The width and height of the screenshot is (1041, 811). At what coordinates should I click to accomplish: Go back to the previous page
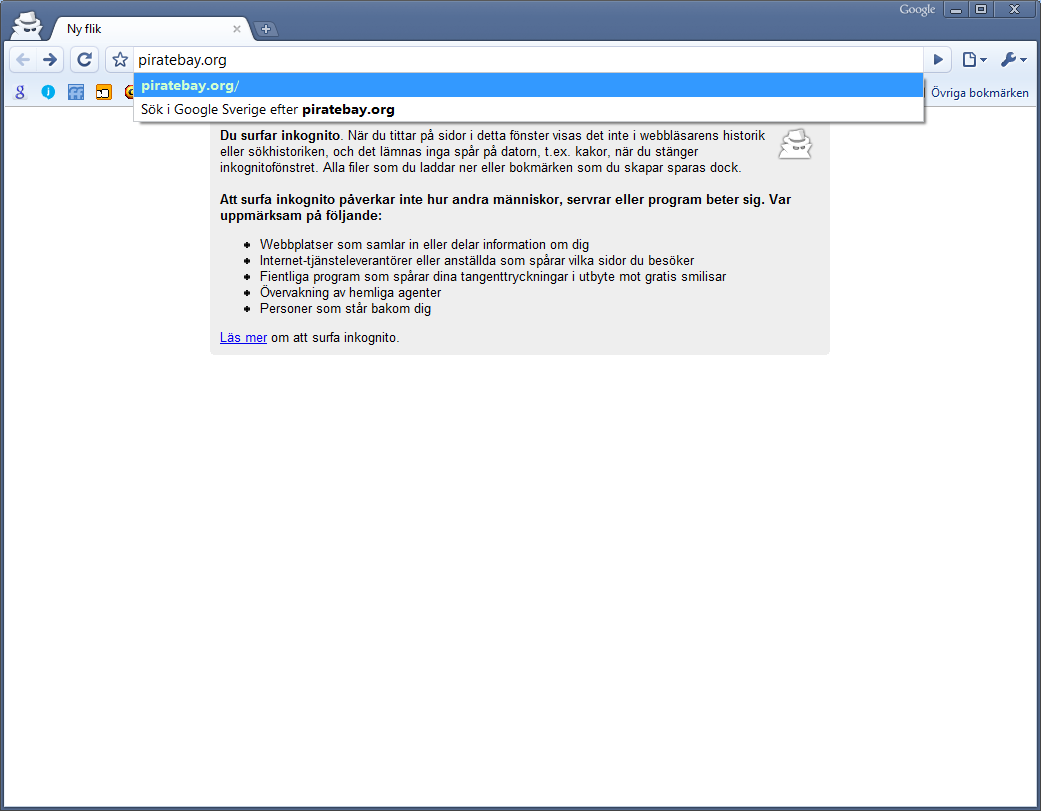[x=23, y=60]
